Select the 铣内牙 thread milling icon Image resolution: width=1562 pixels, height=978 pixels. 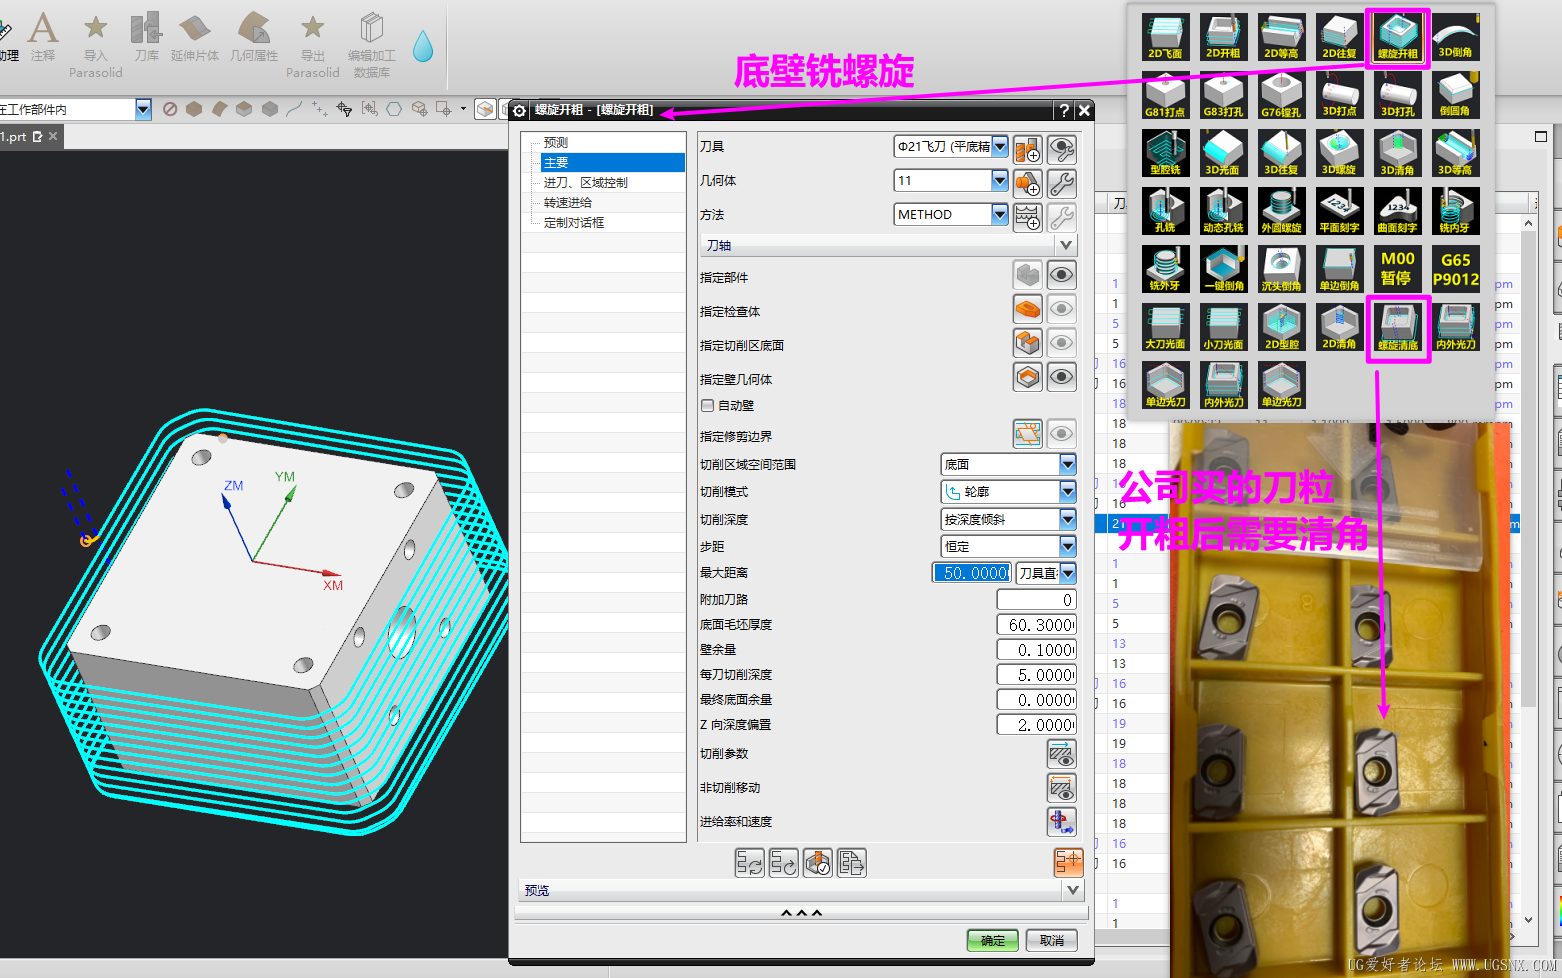[x=1456, y=211]
